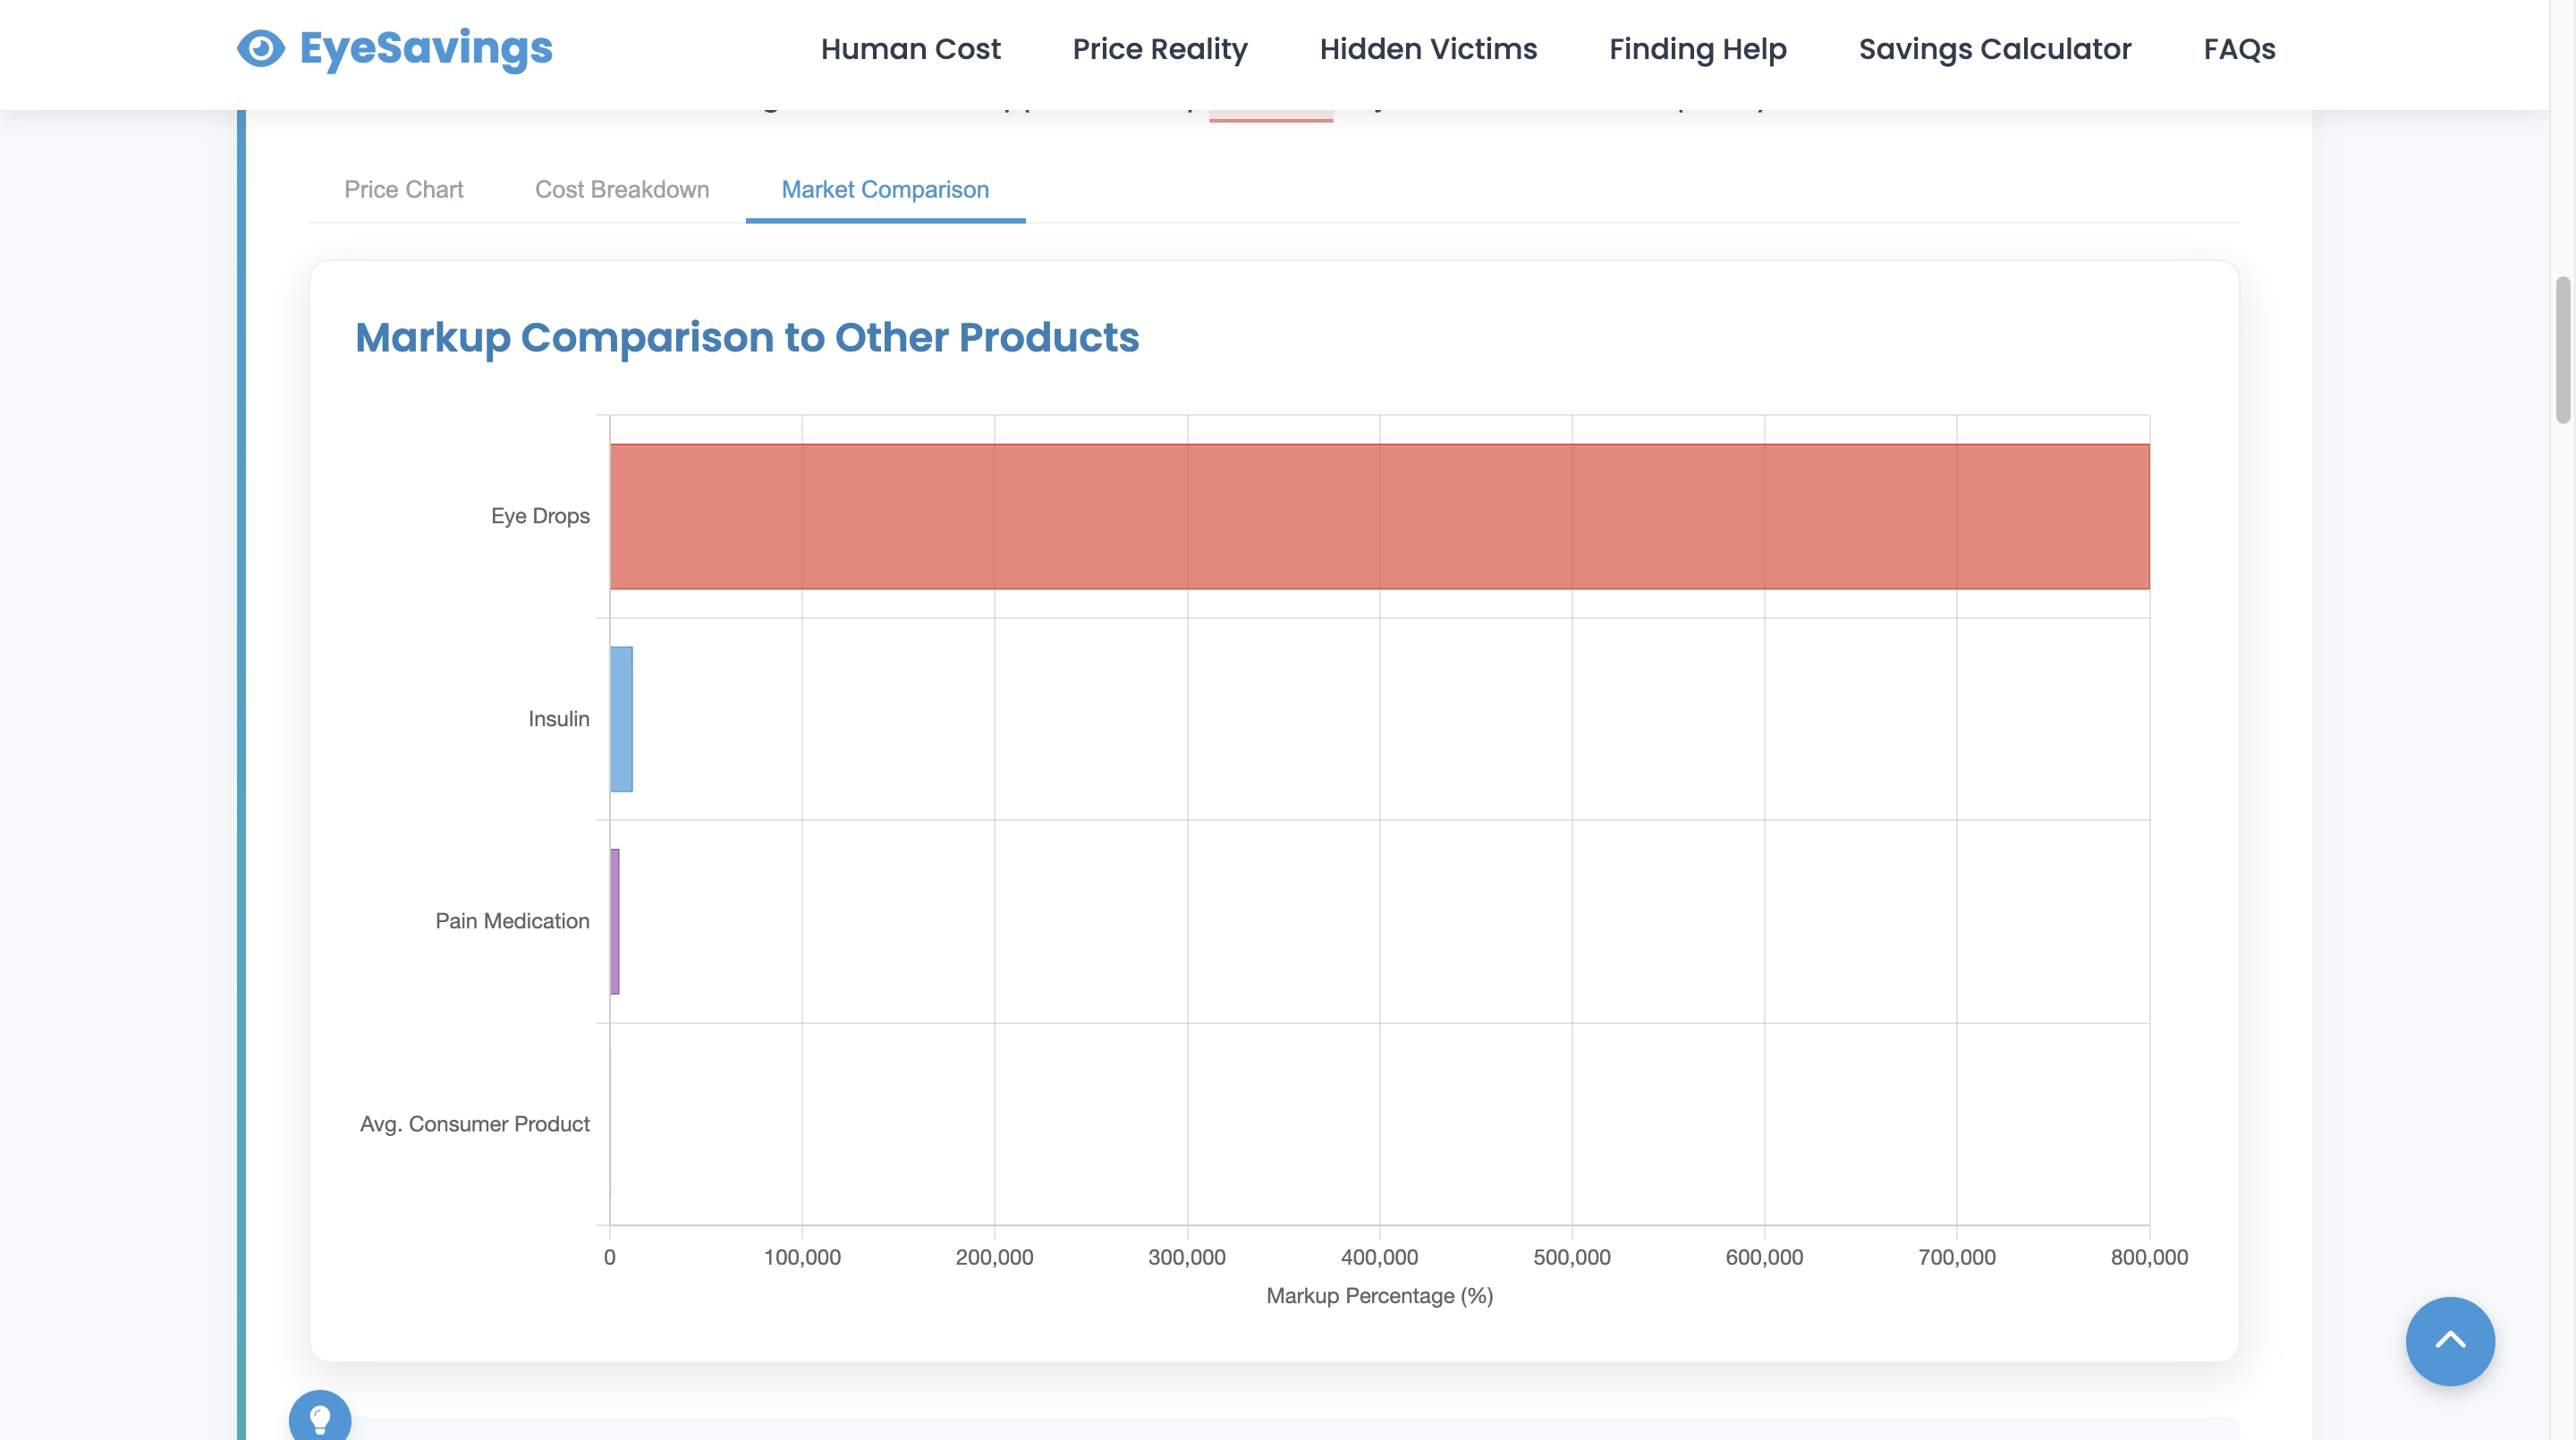This screenshot has width=2576, height=1440.
Task: Navigate to Price Reality
Action: point(1159,49)
